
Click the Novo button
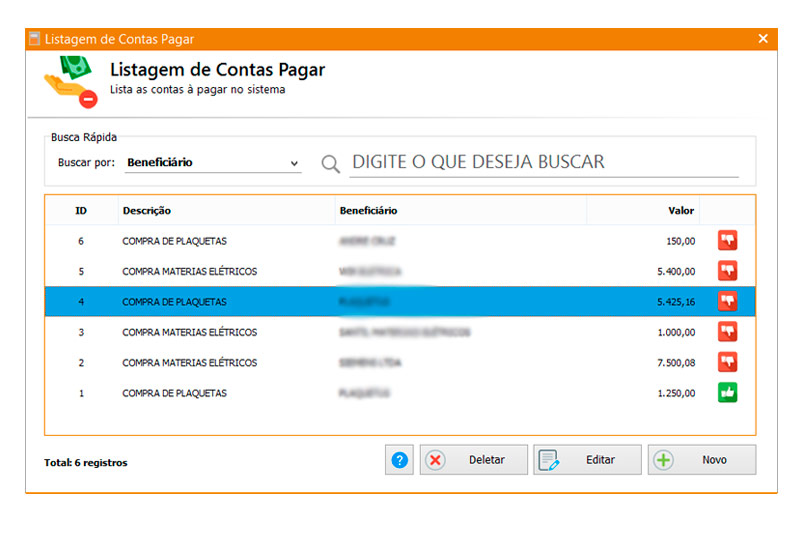click(x=702, y=460)
